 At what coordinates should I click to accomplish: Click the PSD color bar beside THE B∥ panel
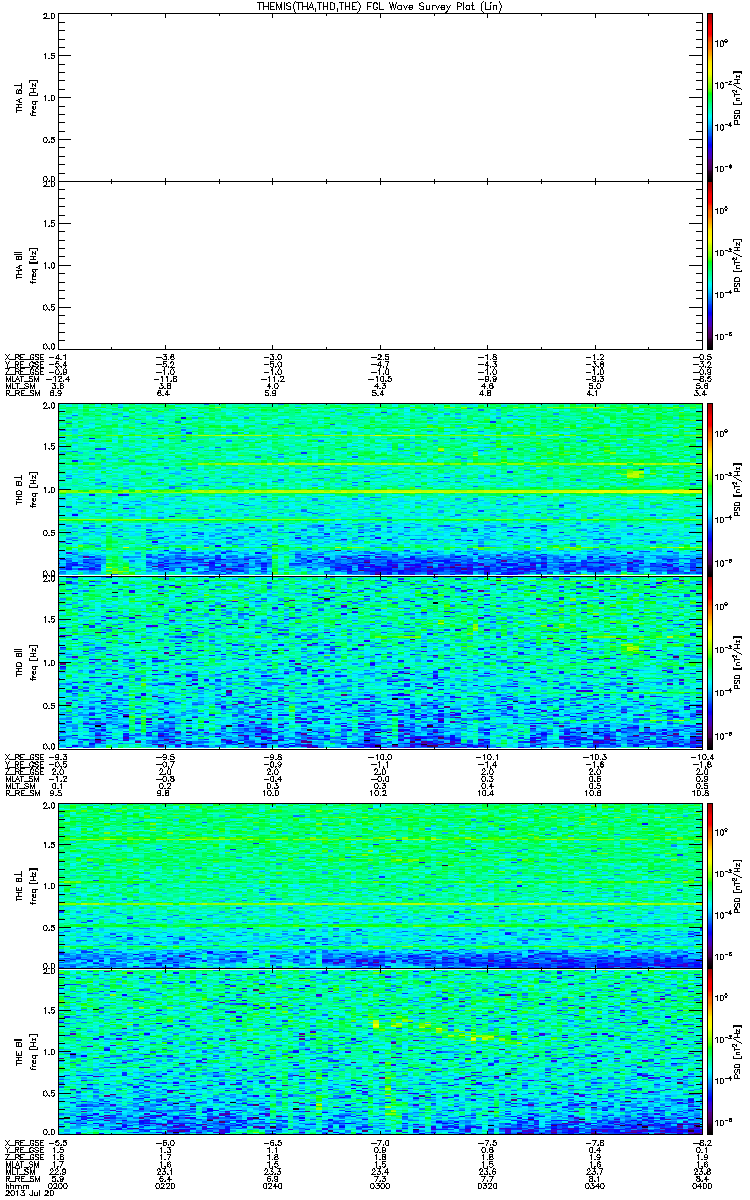[709, 1052]
